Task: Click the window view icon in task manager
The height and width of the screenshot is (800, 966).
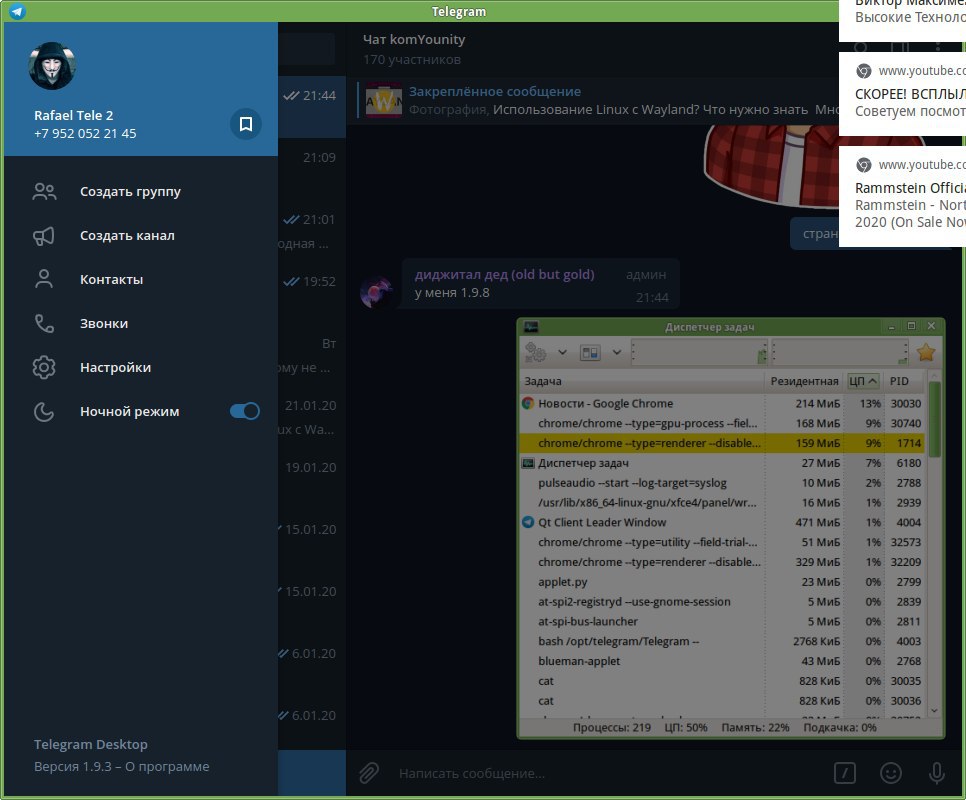Action: click(590, 352)
